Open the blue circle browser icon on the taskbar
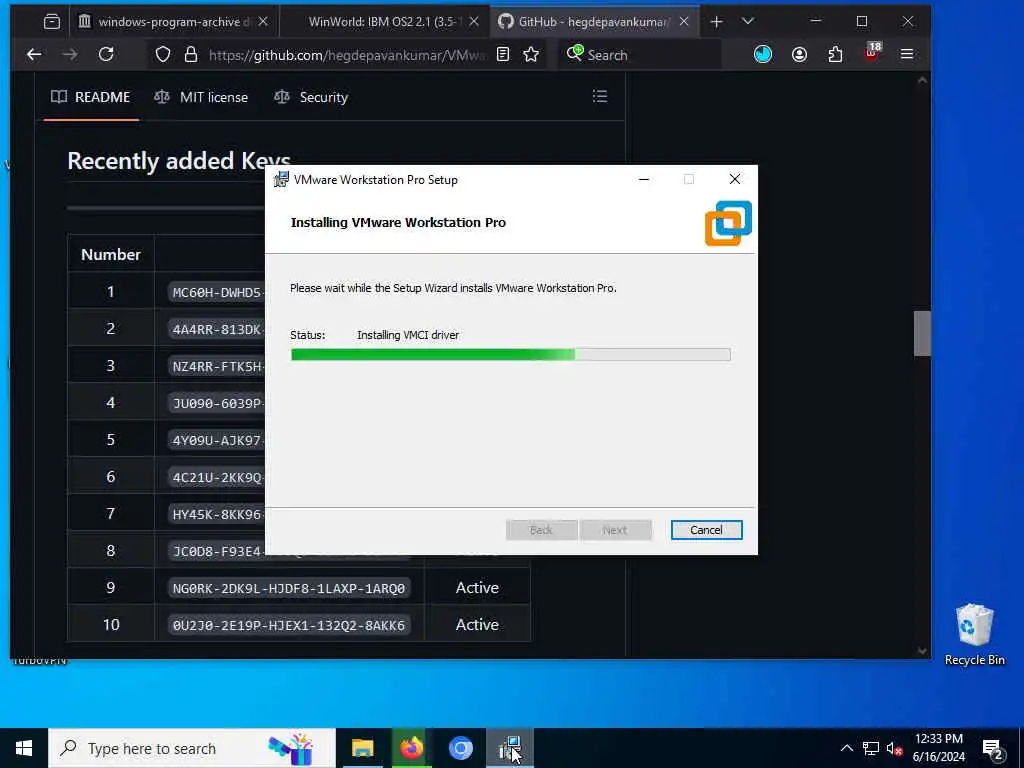 460,748
